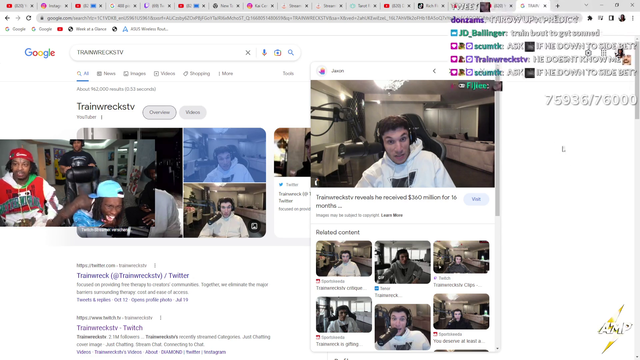This screenshot has width=640, height=360.
Task: Select the Overview chip
Action: coord(159,112)
